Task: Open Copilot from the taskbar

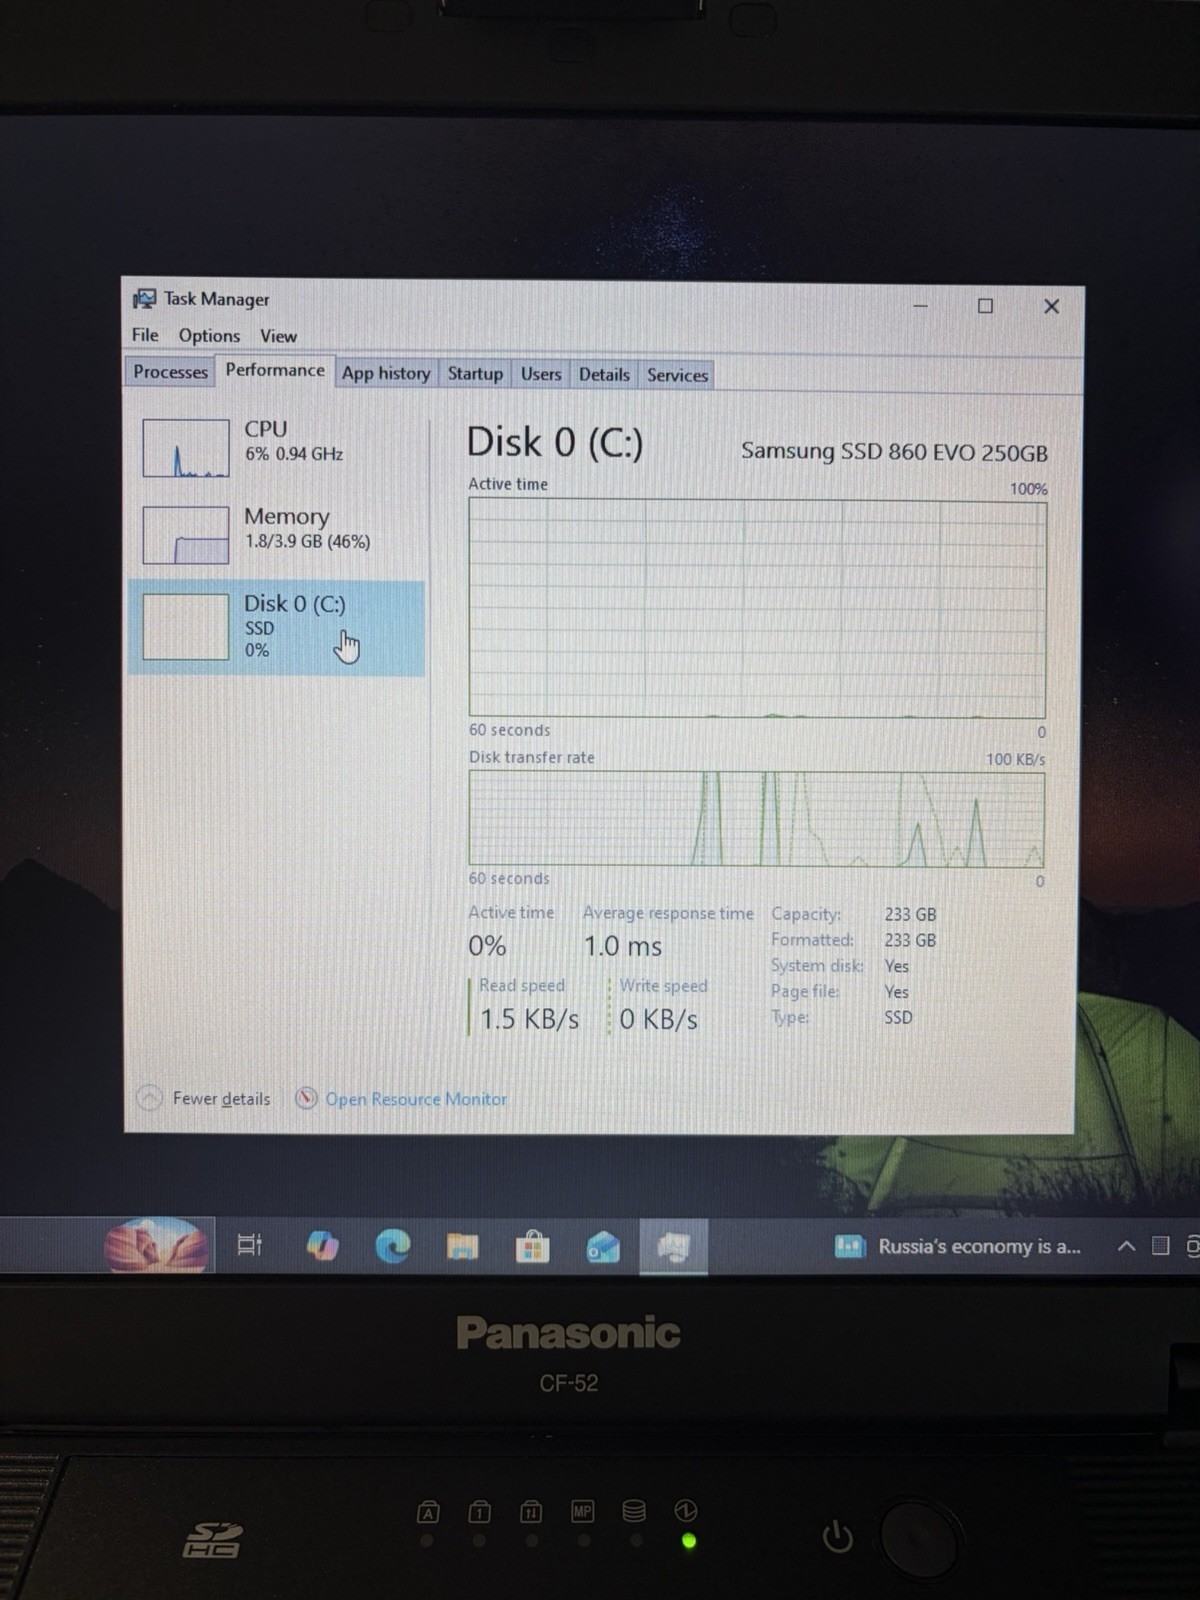Action: pyautogui.click(x=322, y=1246)
